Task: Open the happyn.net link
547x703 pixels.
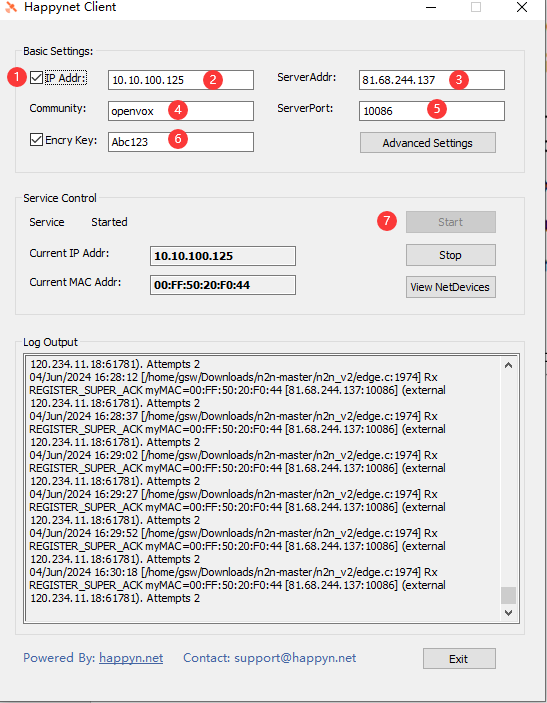Action: tap(131, 658)
